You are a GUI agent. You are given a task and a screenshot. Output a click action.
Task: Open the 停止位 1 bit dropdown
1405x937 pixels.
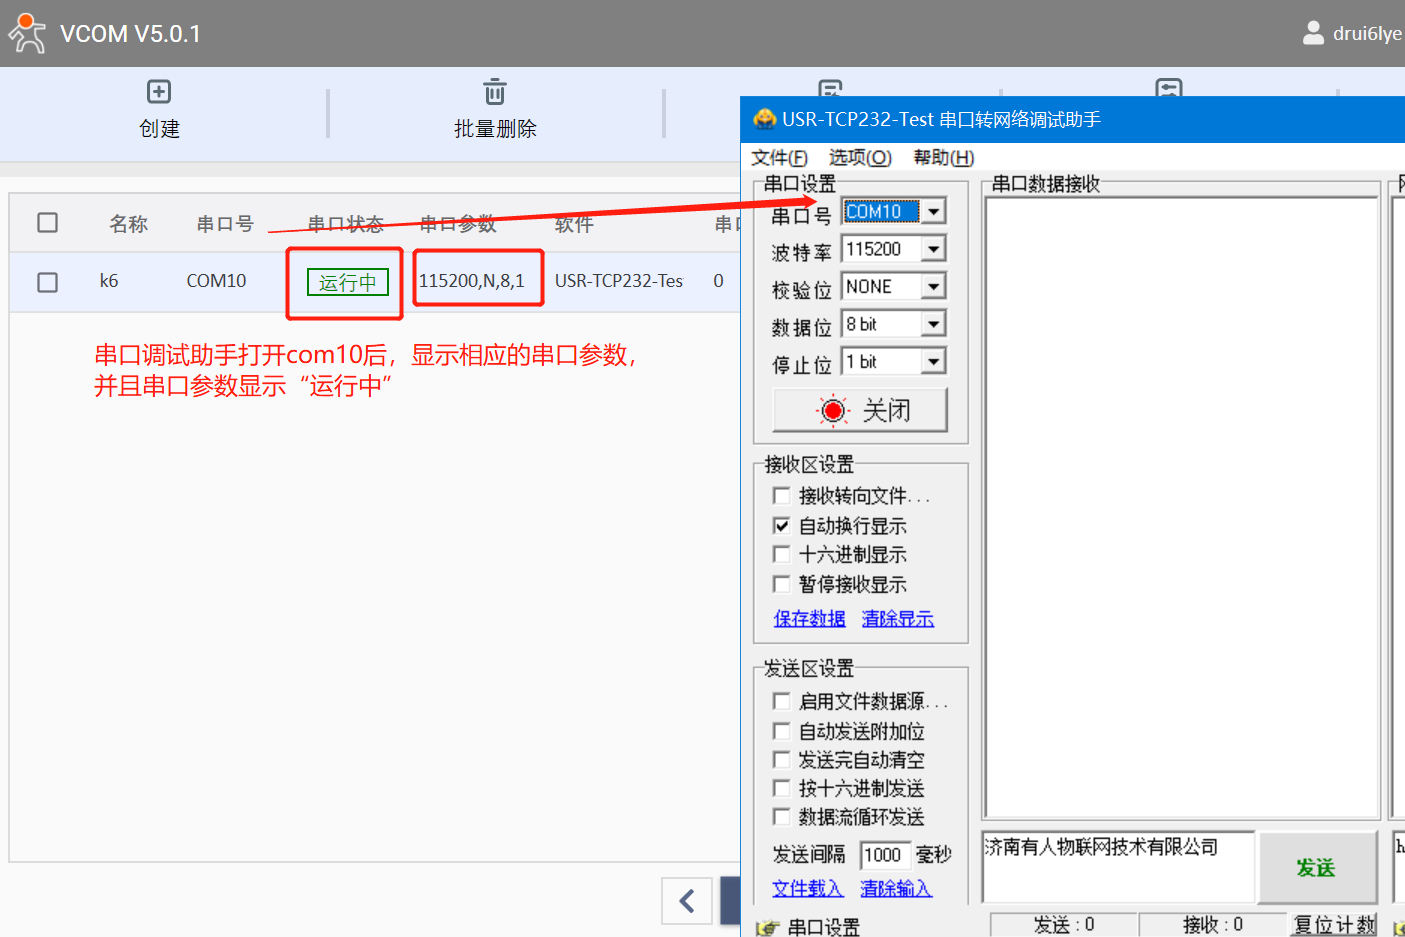tap(933, 361)
